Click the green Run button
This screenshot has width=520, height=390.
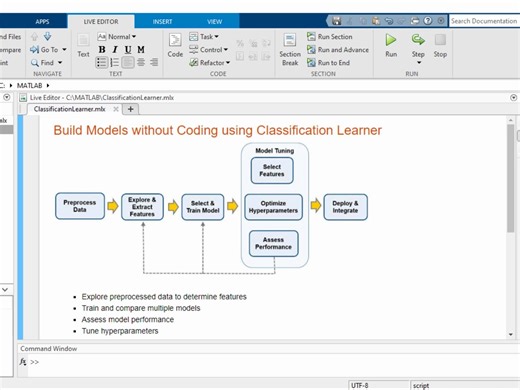391,45
